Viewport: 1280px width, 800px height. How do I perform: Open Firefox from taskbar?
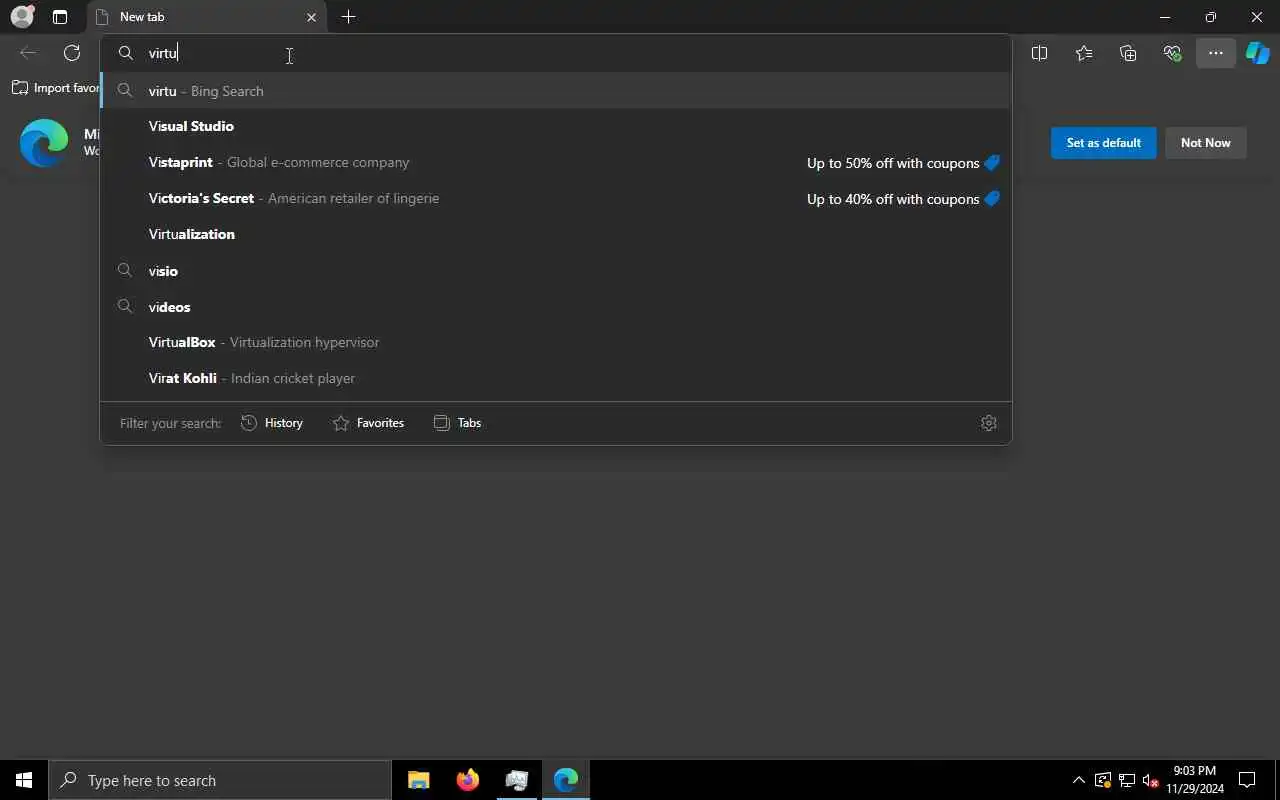coord(468,780)
